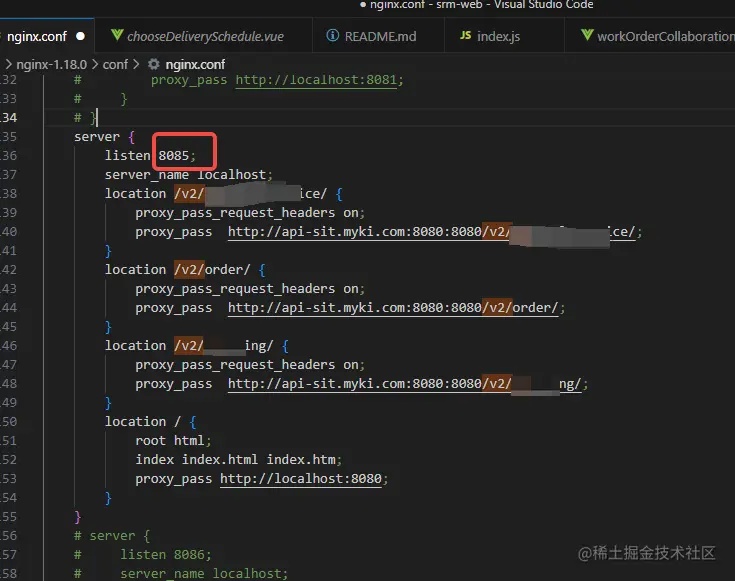Screen dimensions: 735x581
Task: Click the 'location / {' line
Action: tap(150, 422)
